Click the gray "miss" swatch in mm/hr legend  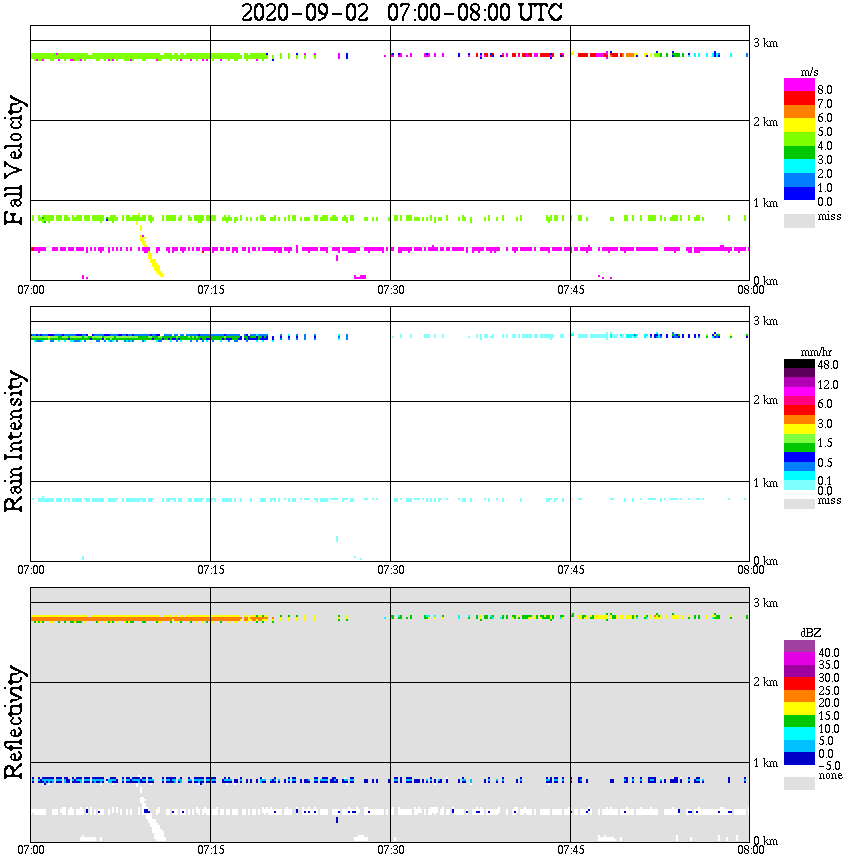(799, 504)
